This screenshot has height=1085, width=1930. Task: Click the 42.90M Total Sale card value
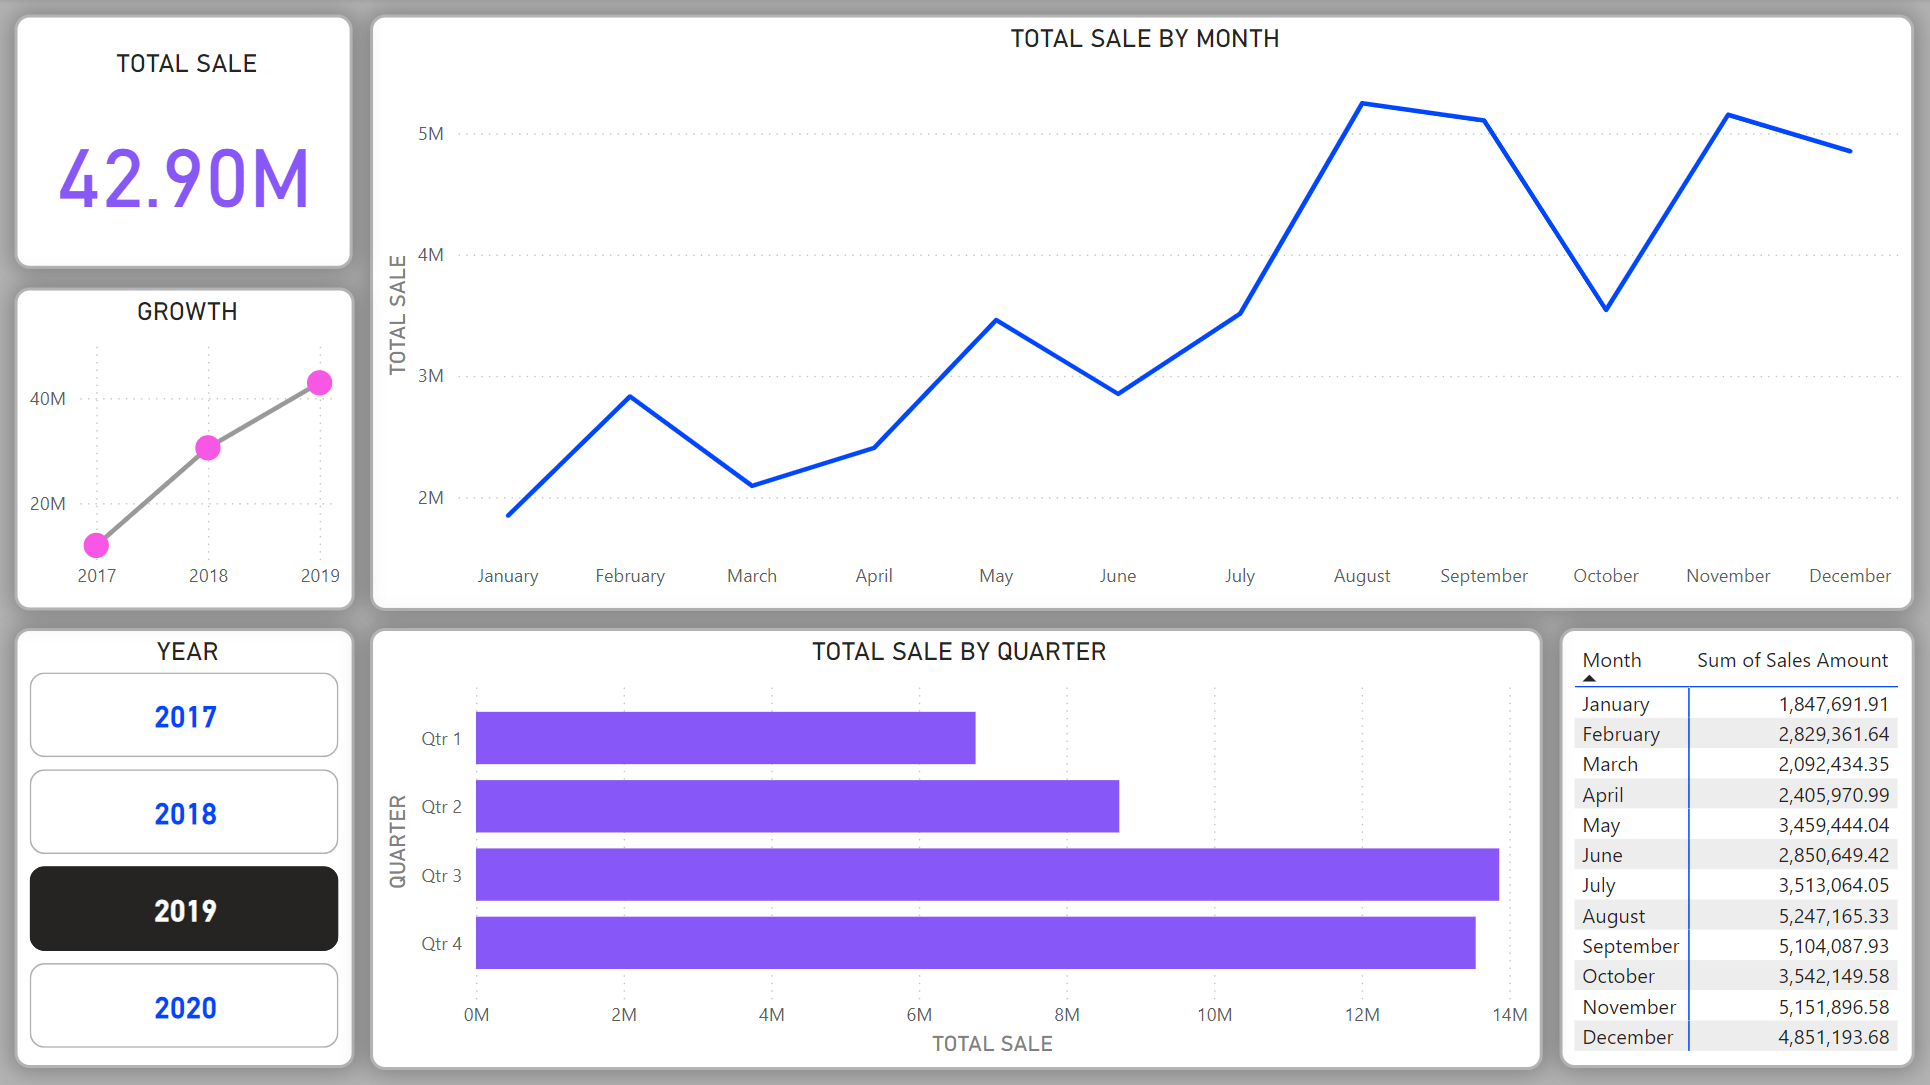(x=184, y=180)
